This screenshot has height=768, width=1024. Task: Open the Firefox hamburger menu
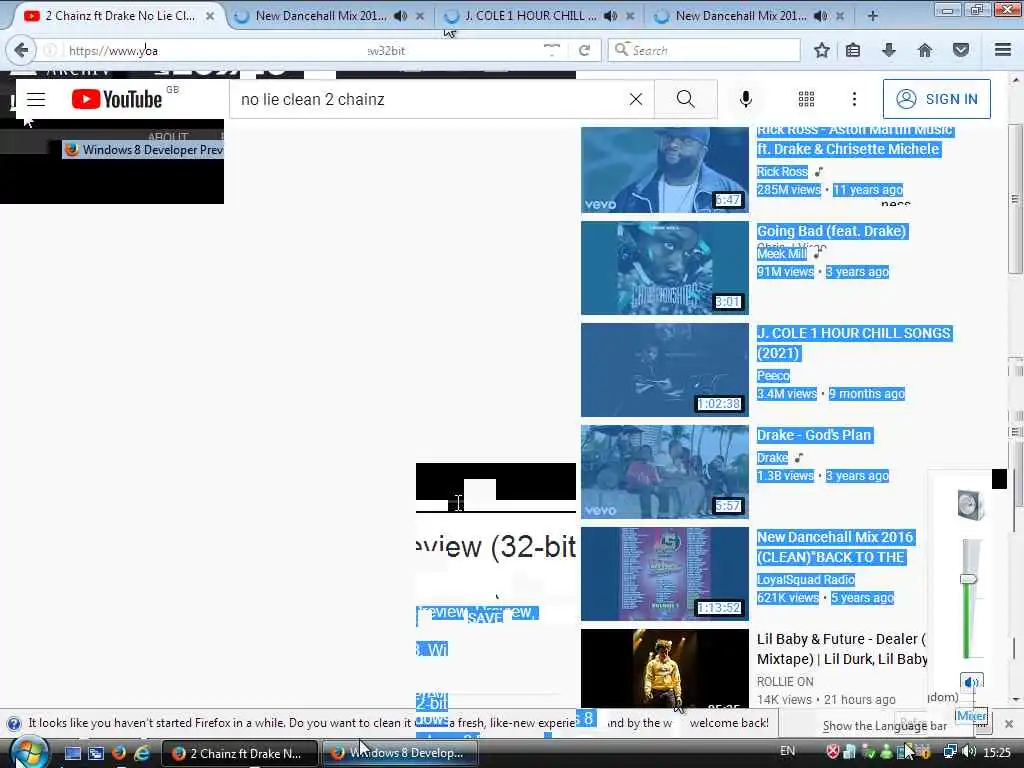click(1003, 50)
